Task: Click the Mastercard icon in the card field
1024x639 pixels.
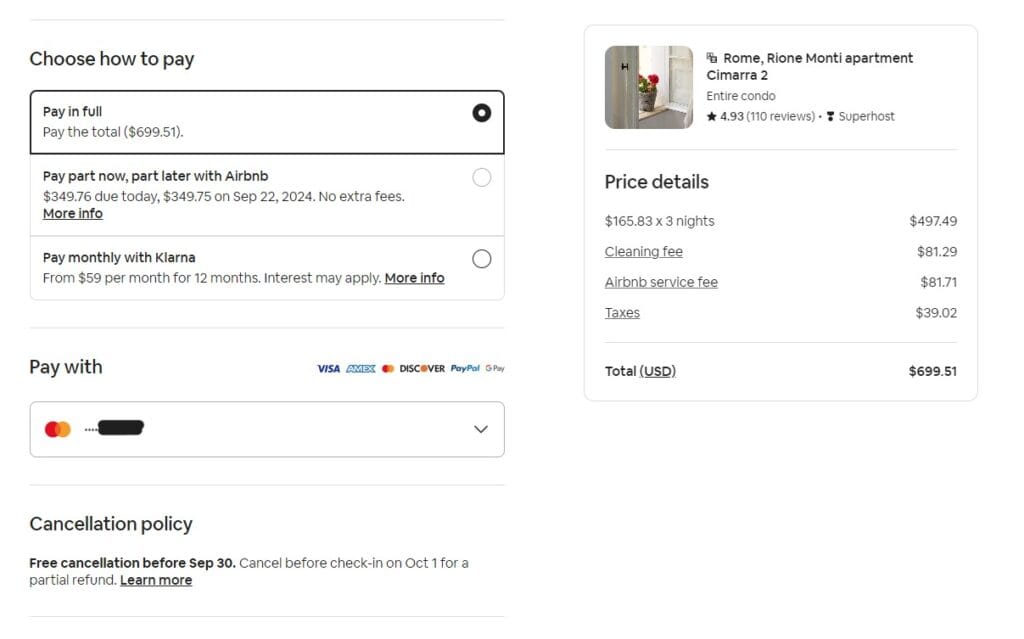Action: coord(57,428)
